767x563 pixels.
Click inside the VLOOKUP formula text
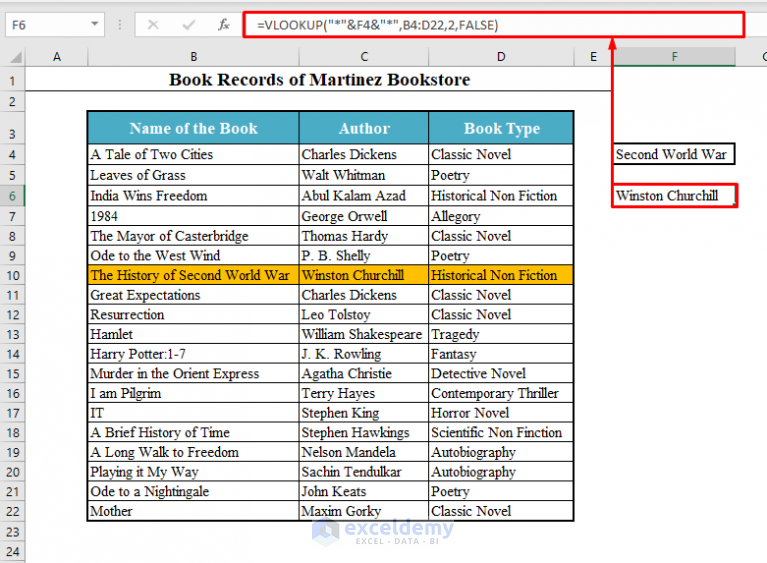377,25
